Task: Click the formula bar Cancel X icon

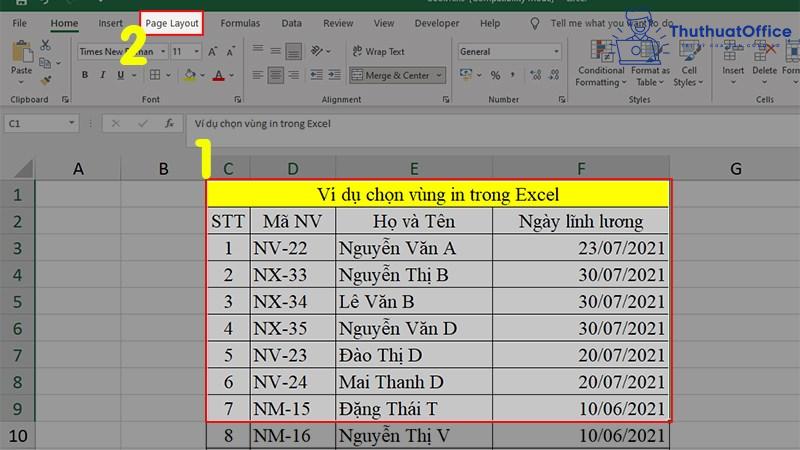Action: tap(116, 123)
